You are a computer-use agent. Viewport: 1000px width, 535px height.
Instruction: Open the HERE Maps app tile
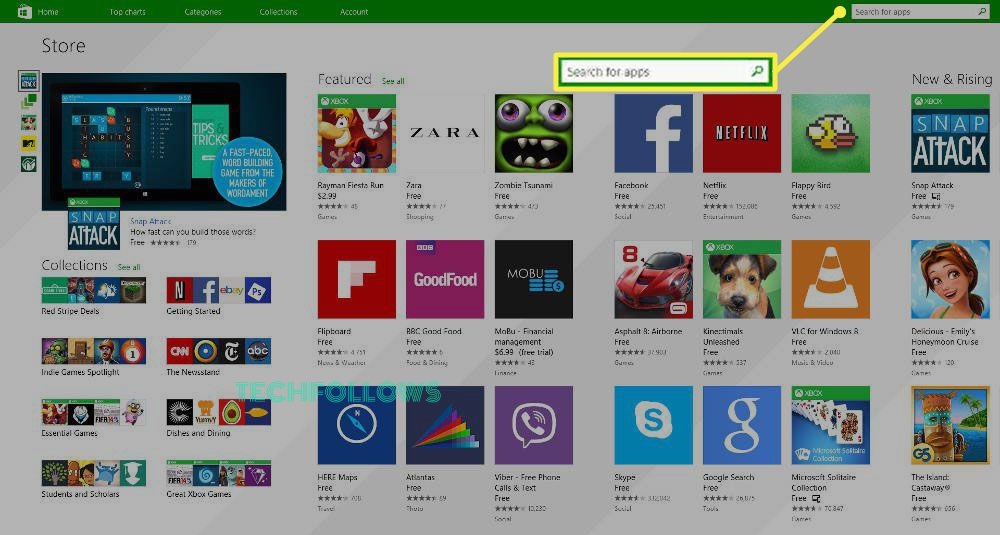[357, 425]
